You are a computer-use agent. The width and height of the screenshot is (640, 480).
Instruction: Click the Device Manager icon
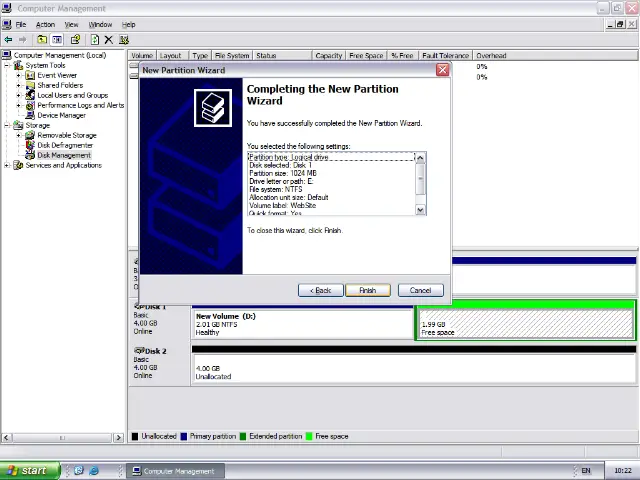point(30,115)
